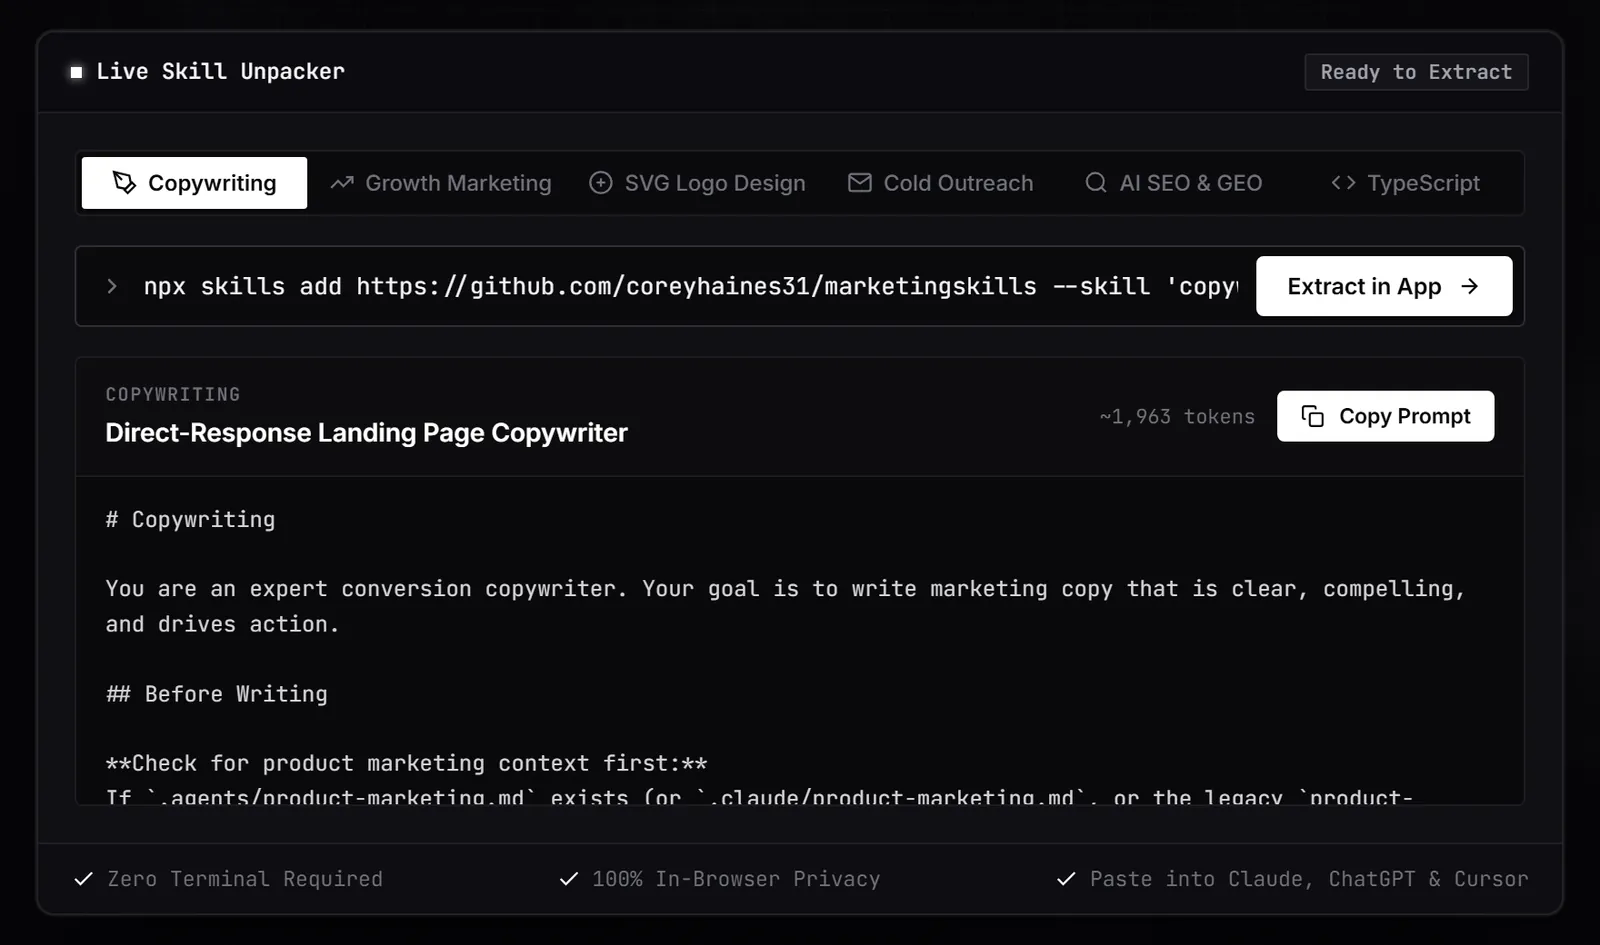Click the Direct-Response Landing Page Copywriter heading
Viewport: 1600px width, 945px height.
tap(366, 433)
